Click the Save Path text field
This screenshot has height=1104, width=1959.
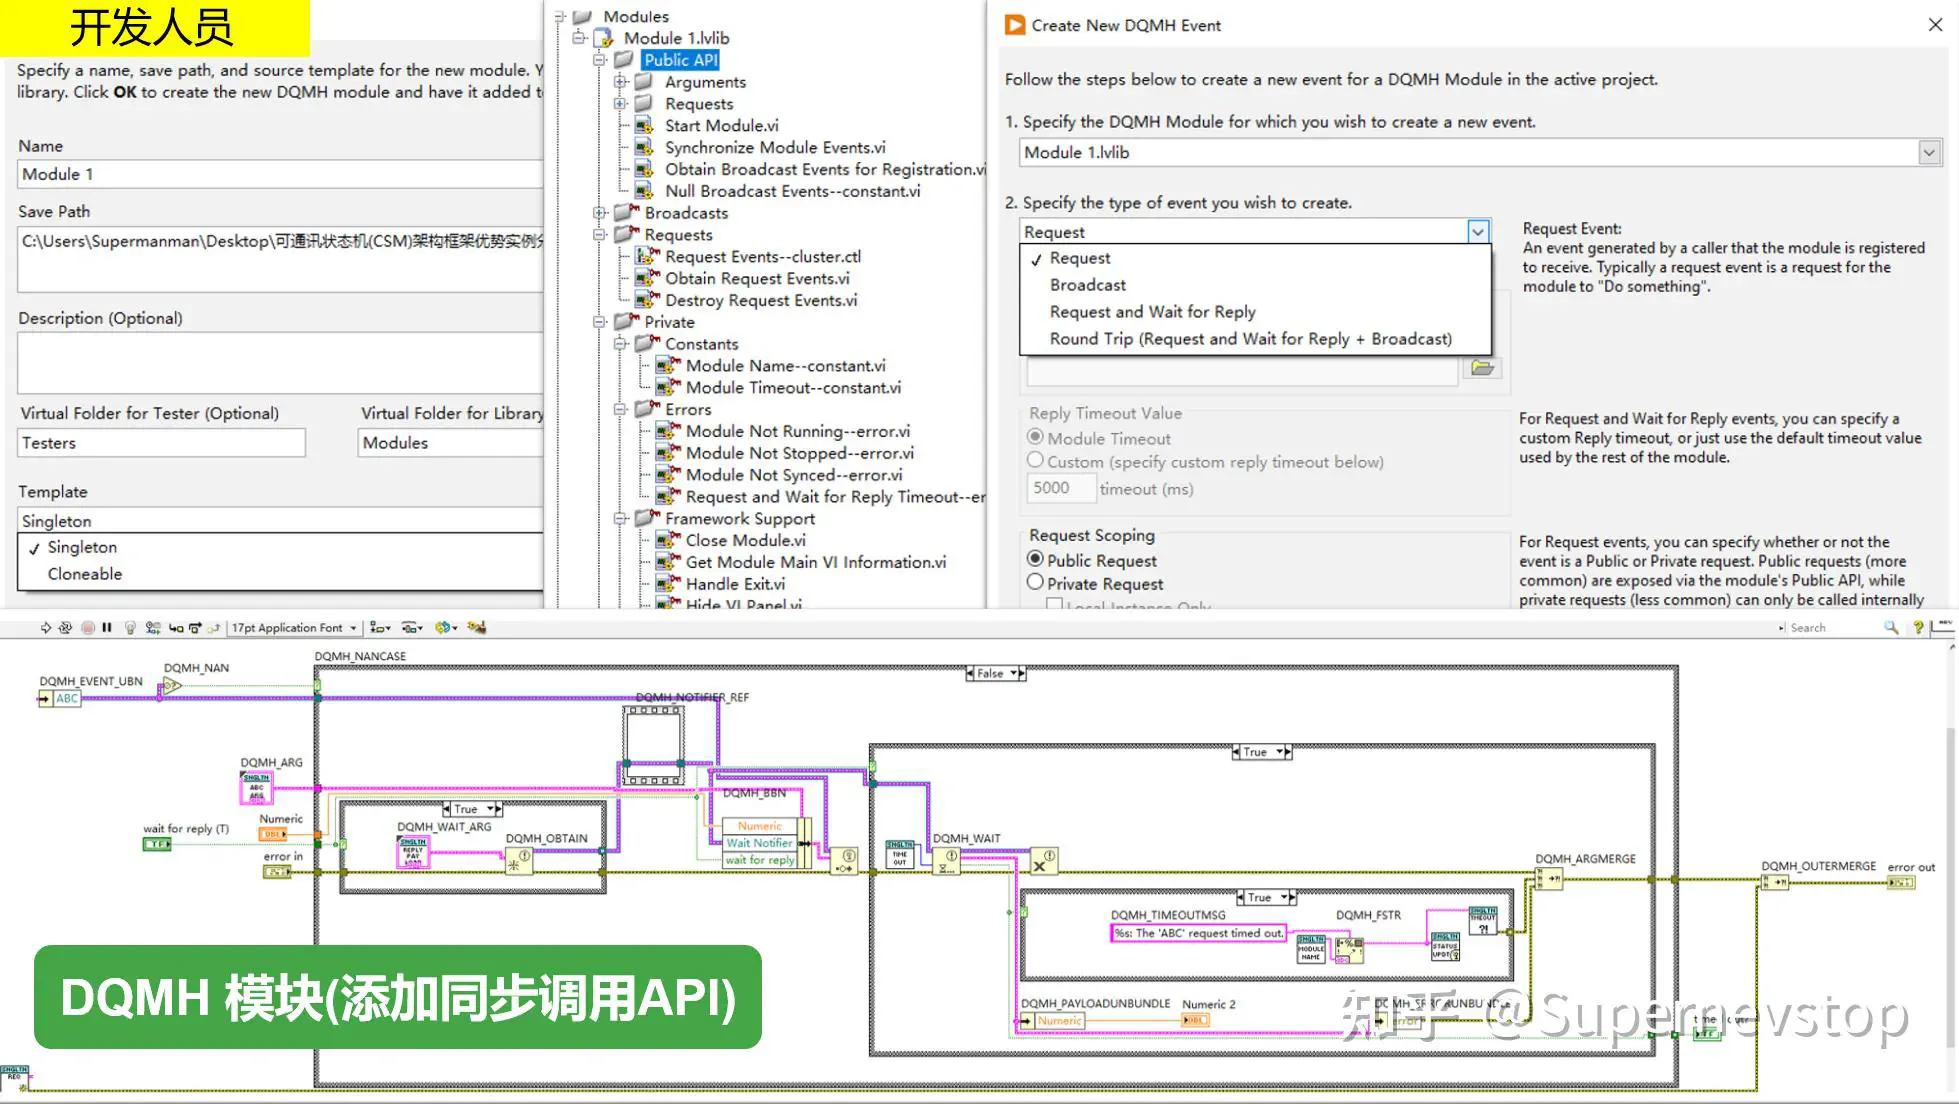point(280,258)
